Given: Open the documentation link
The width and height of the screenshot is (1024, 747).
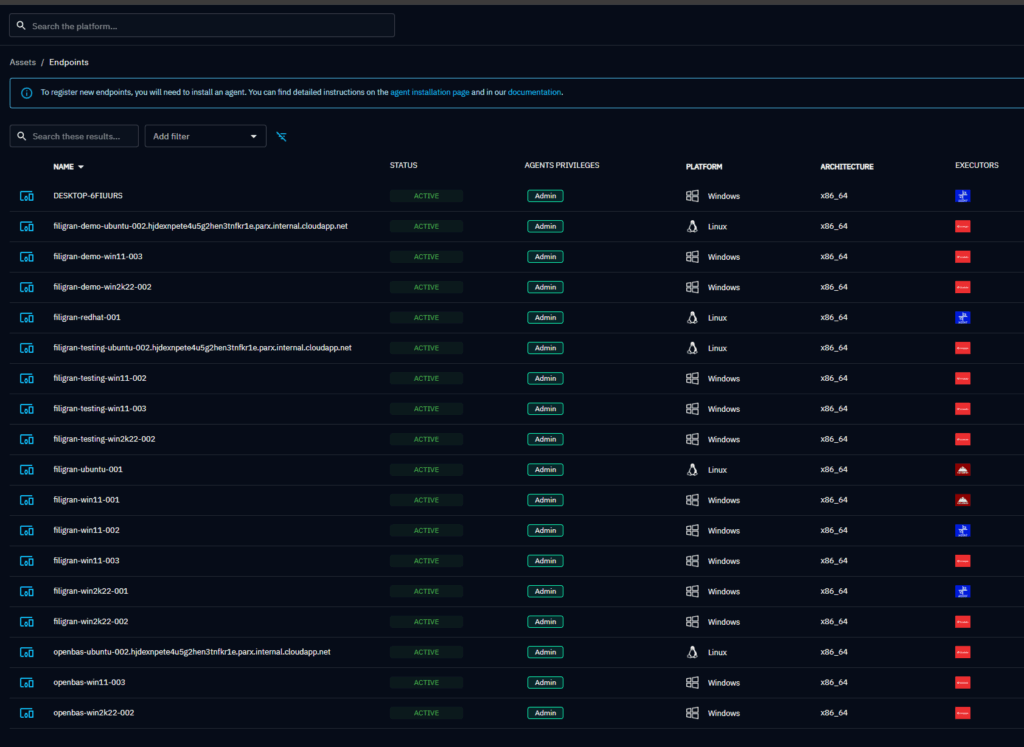Looking at the screenshot, I should (534, 93).
